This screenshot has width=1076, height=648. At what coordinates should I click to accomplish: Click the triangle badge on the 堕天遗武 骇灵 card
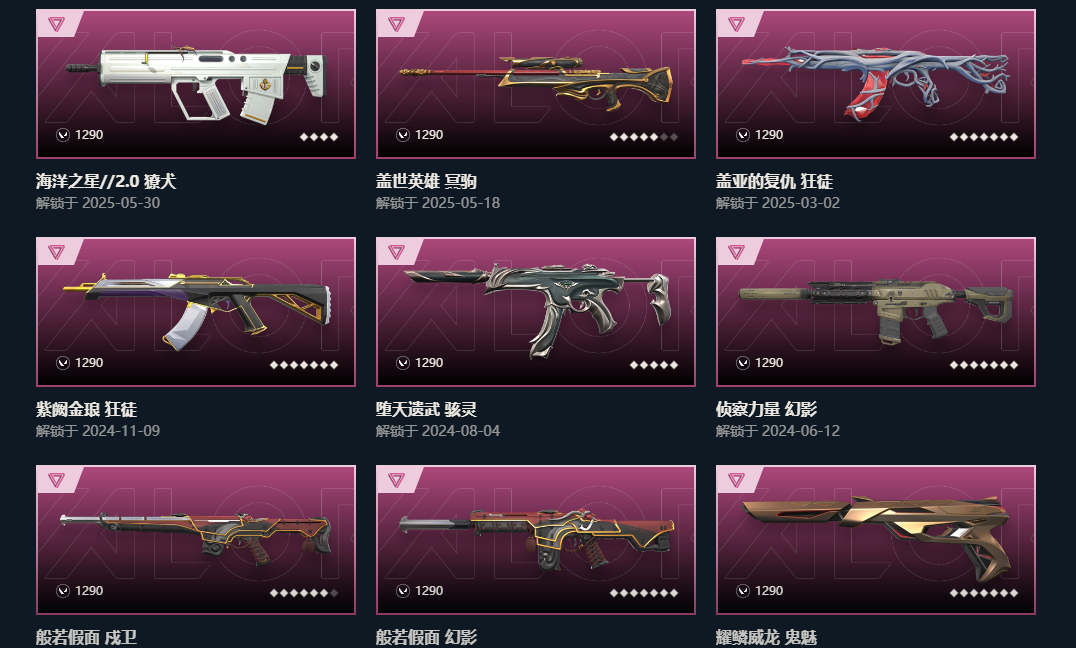pos(396,253)
